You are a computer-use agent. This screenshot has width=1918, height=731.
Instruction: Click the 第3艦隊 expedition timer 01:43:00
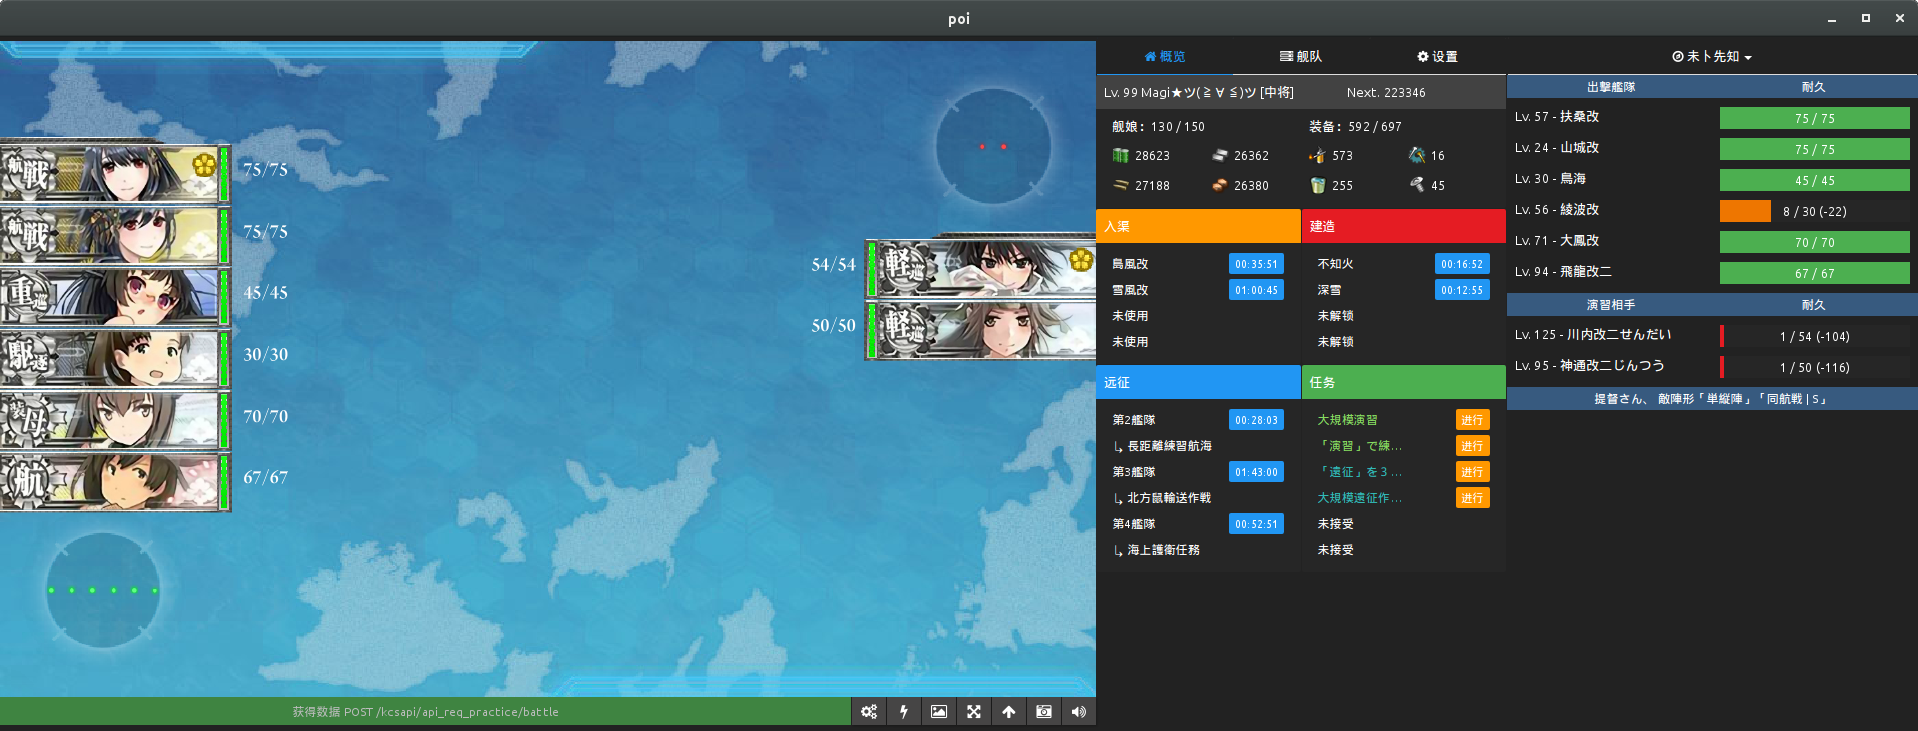(x=1256, y=472)
